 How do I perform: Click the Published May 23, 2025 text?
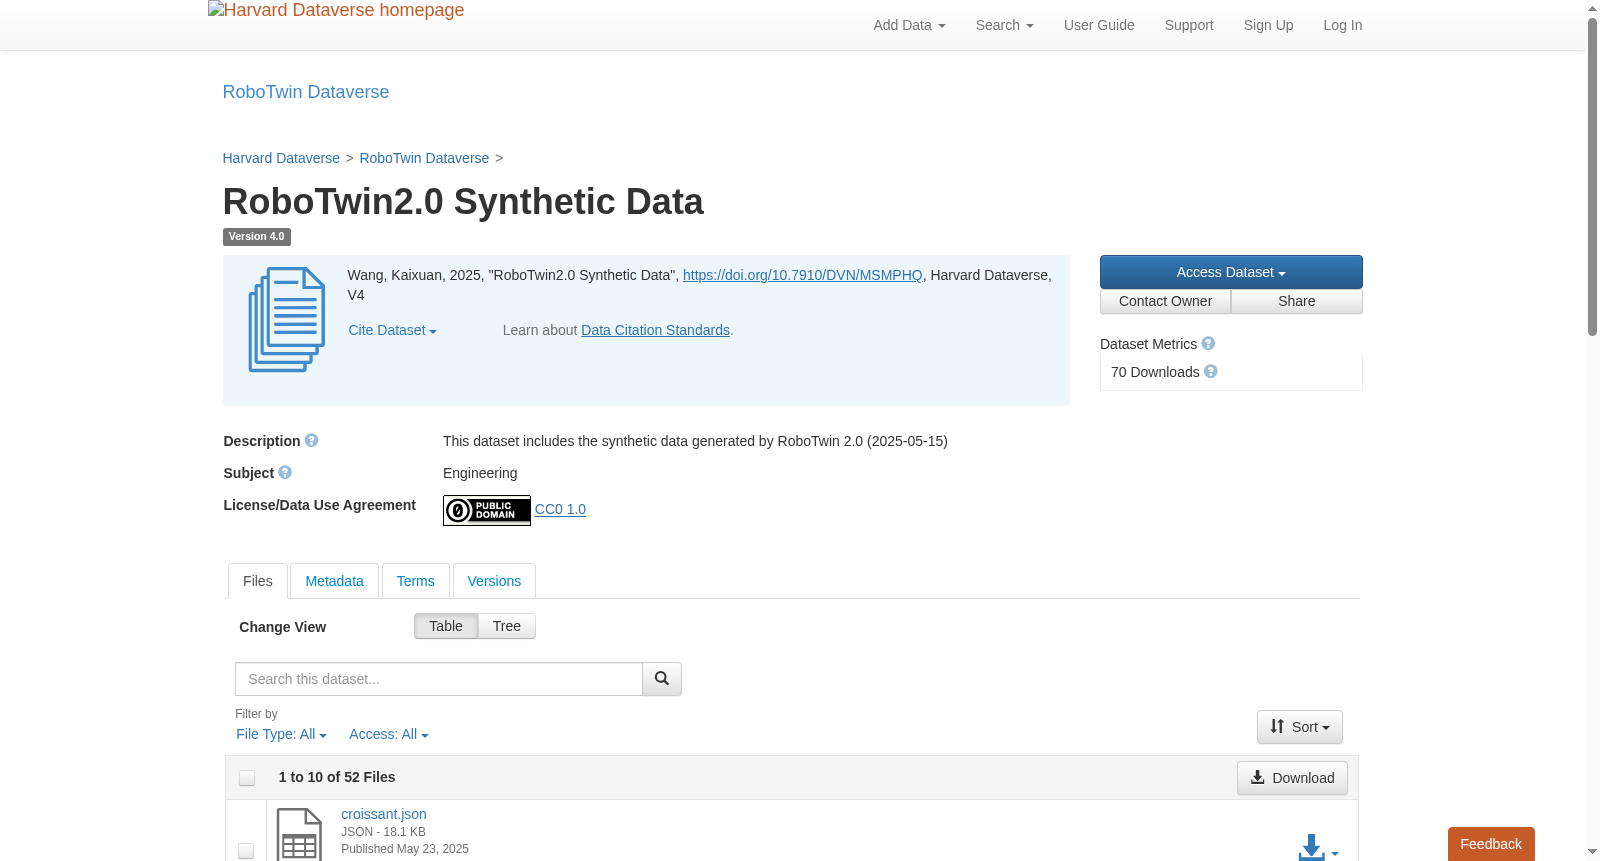[405, 849]
